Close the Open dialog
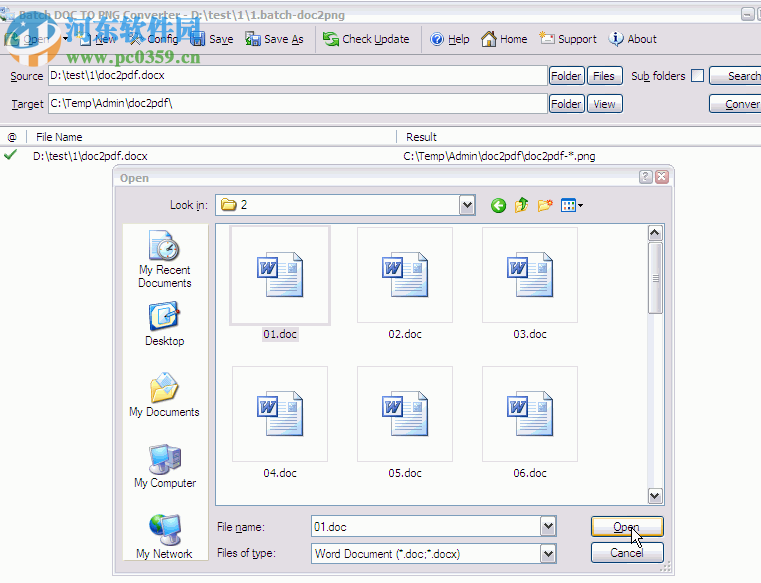761x583 pixels. coord(662,177)
